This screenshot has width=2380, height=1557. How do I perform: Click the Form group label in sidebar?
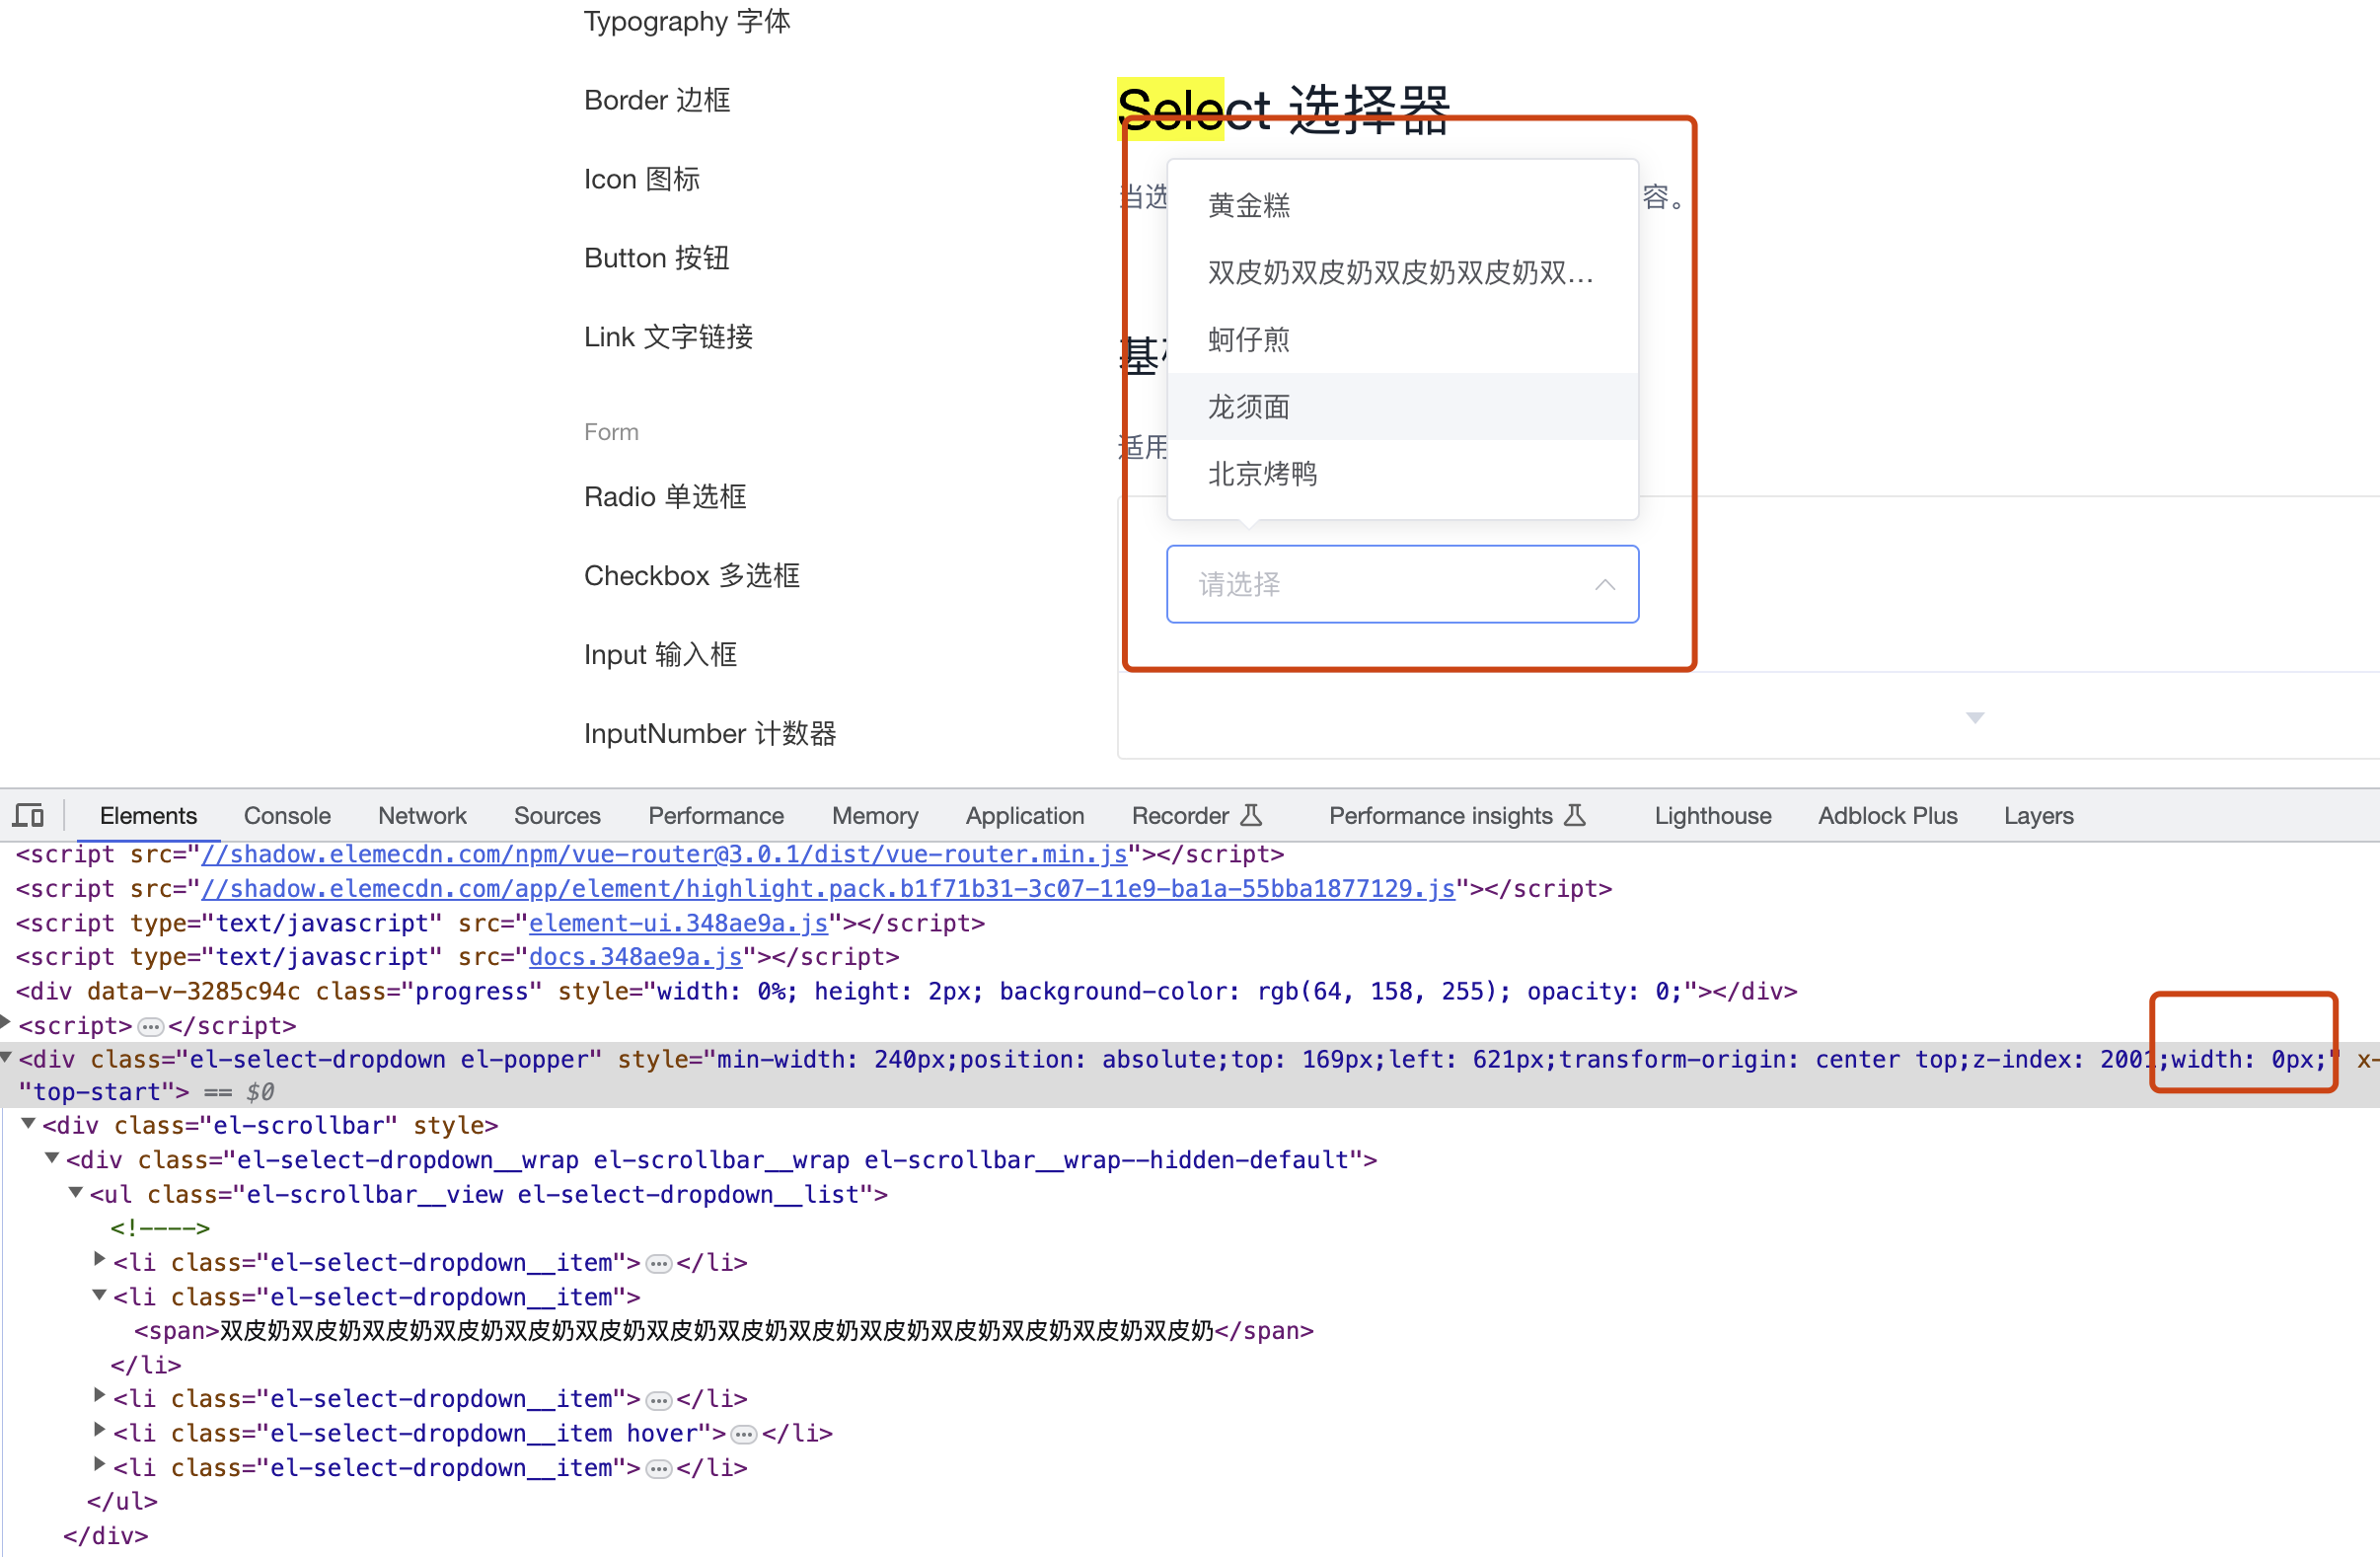pyautogui.click(x=611, y=432)
